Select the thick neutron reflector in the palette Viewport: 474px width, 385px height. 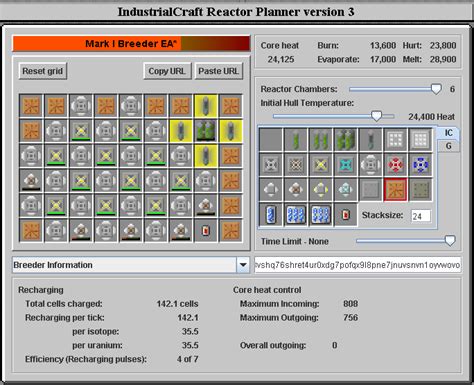click(x=420, y=139)
